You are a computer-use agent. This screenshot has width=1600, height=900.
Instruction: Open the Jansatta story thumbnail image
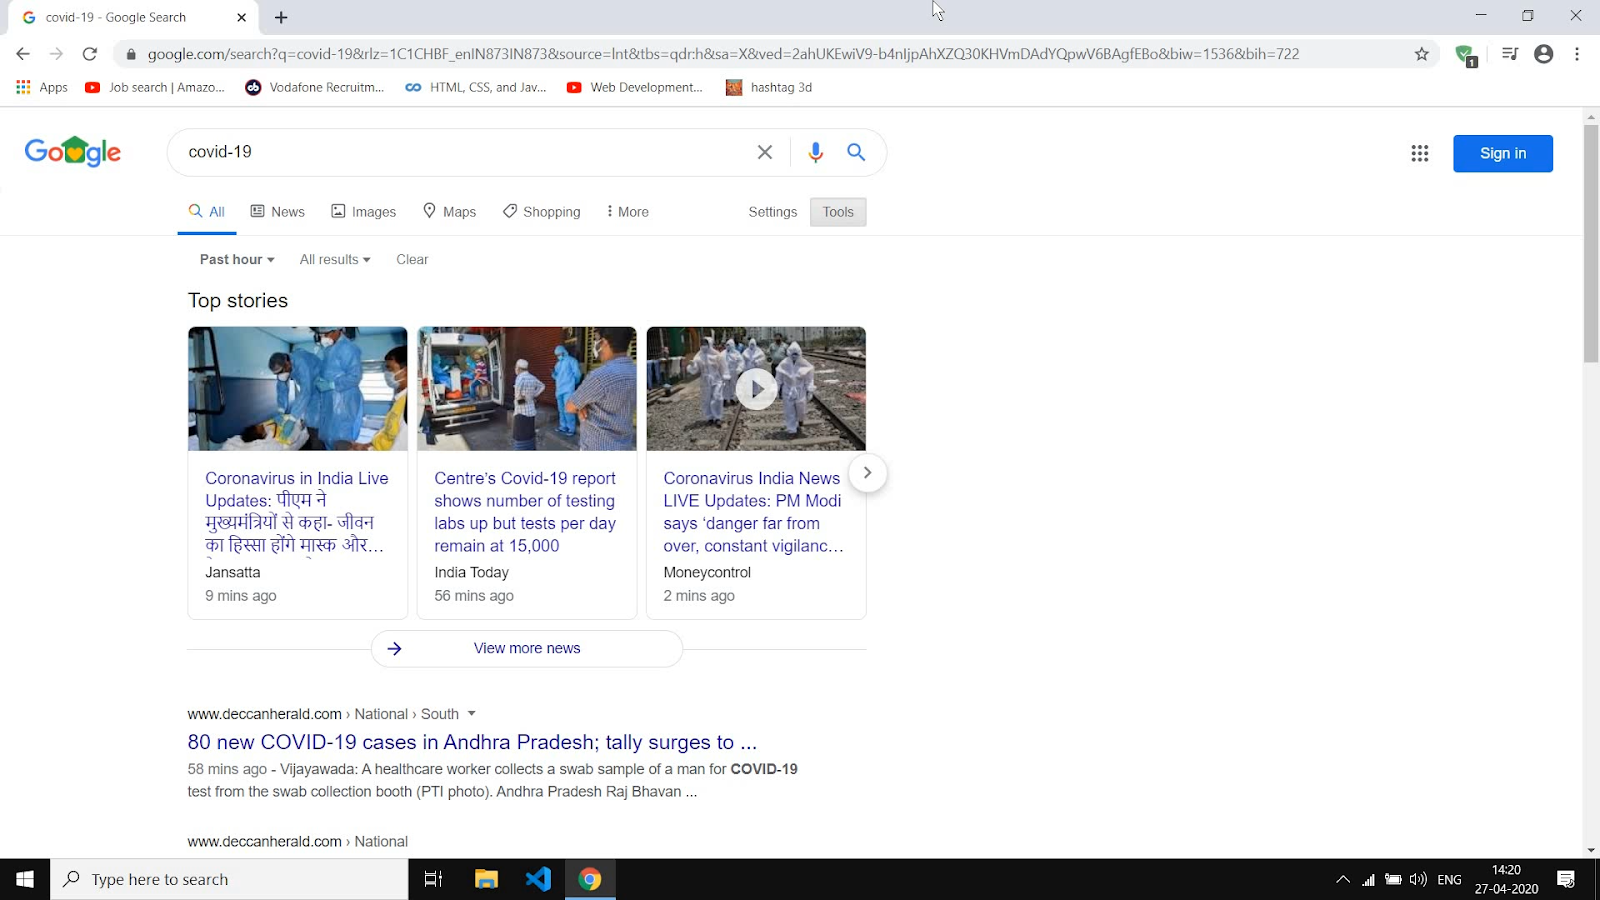point(298,388)
